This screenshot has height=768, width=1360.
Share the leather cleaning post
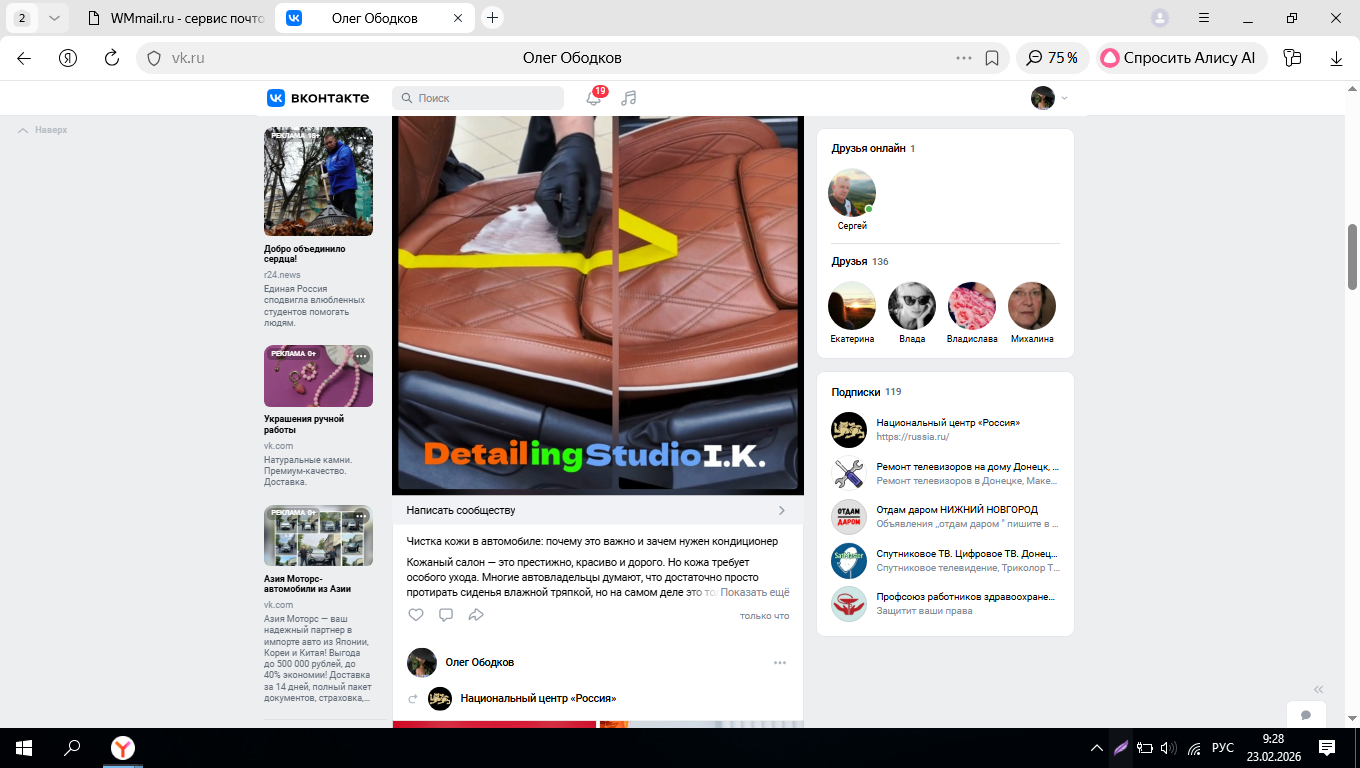pyautogui.click(x=476, y=615)
